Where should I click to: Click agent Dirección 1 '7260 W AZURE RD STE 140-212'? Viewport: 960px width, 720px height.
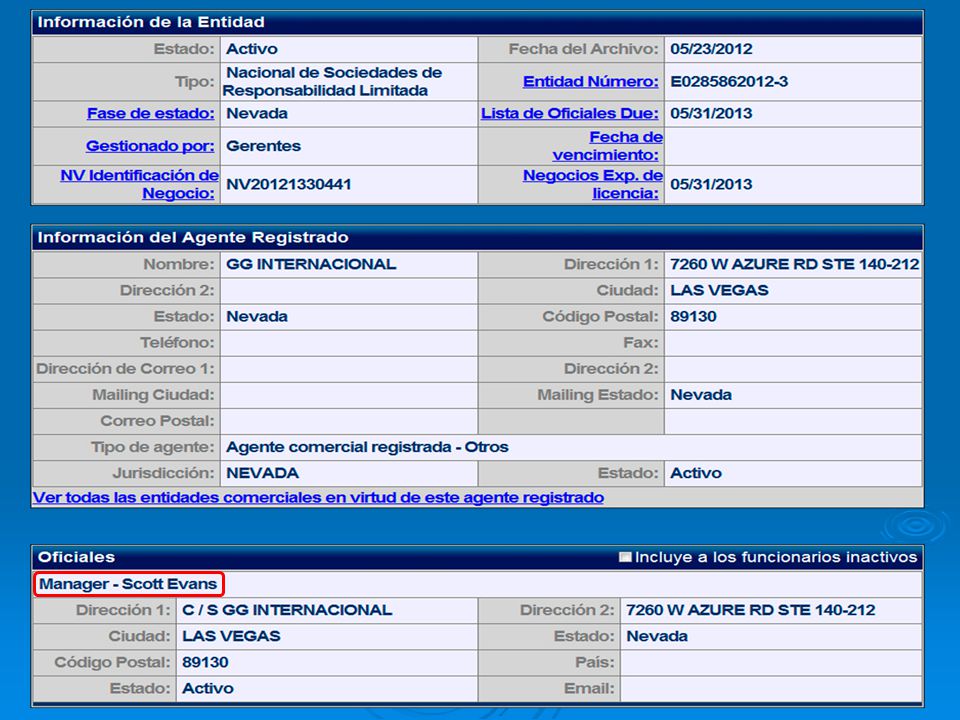(794, 264)
